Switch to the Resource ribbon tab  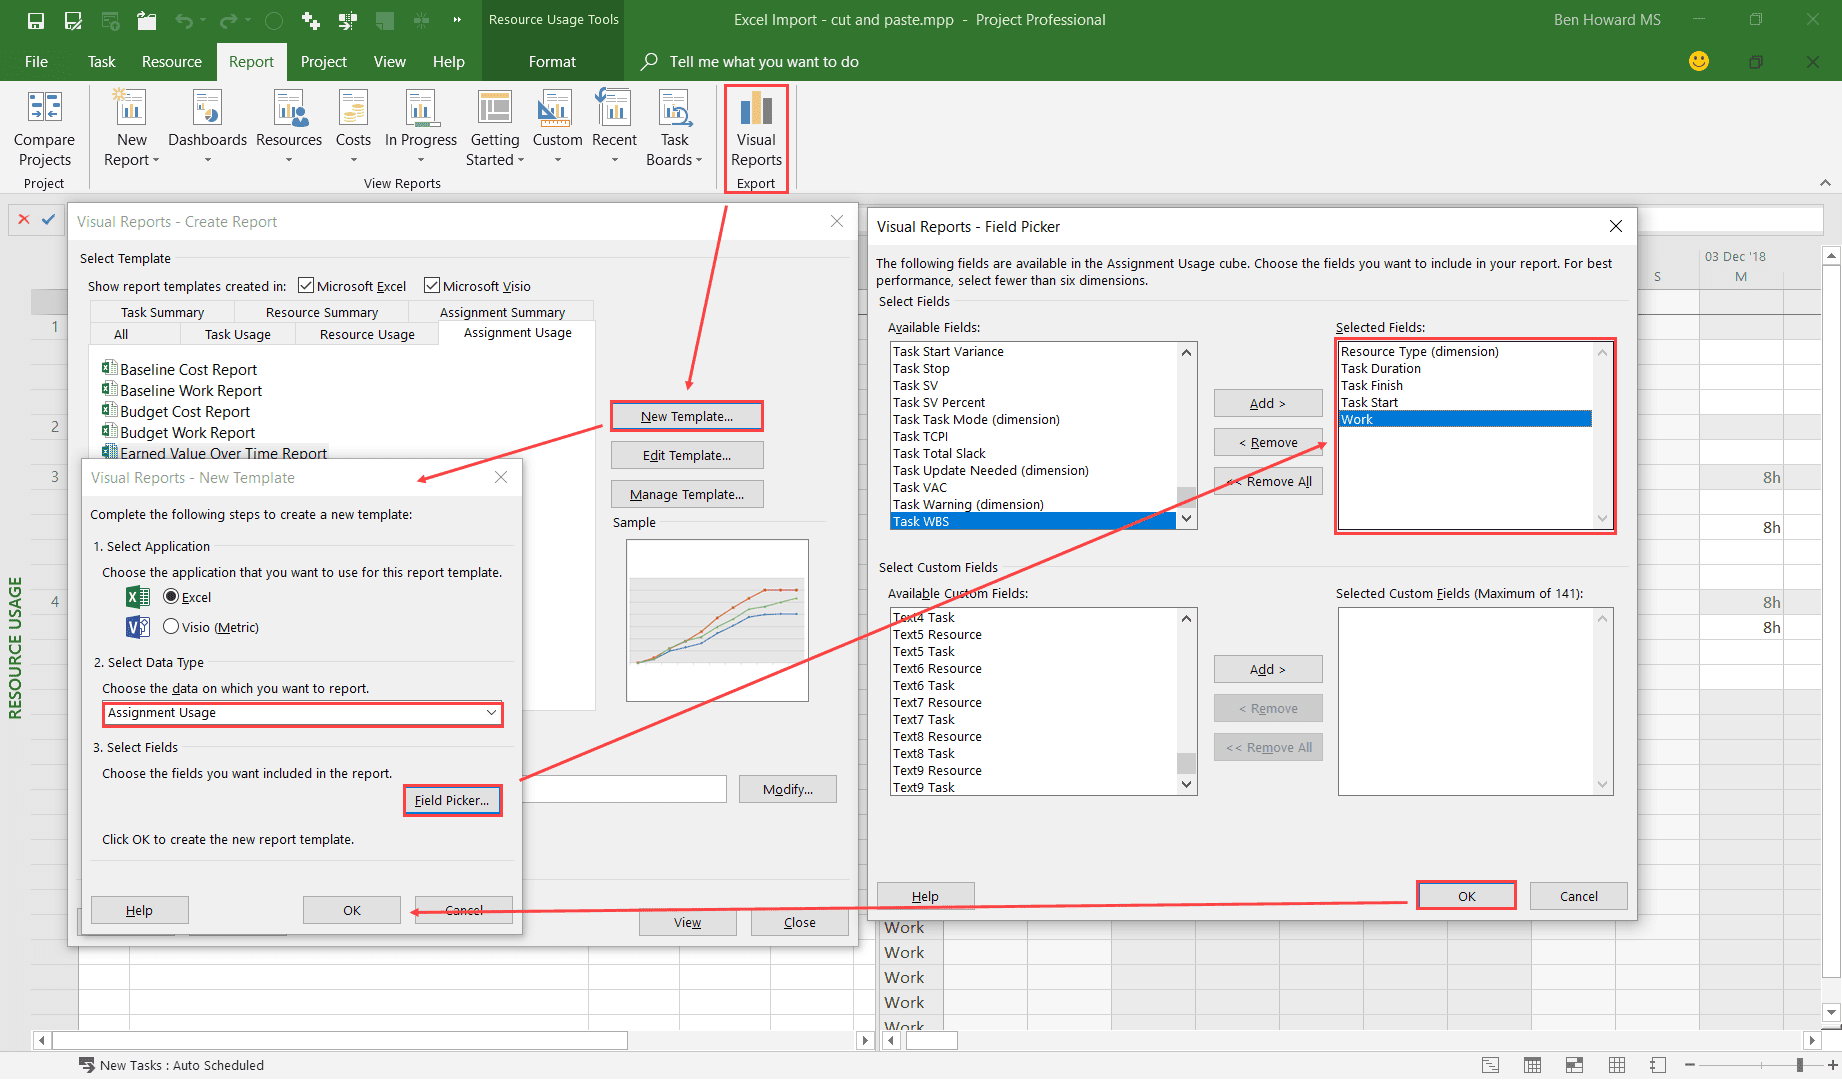pyautogui.click(x=172, y=61)
